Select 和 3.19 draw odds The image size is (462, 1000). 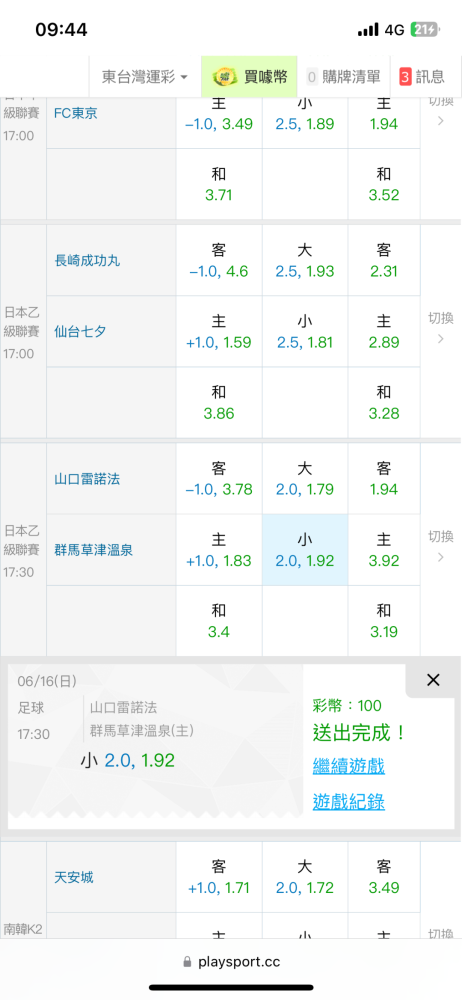point(384,621)
